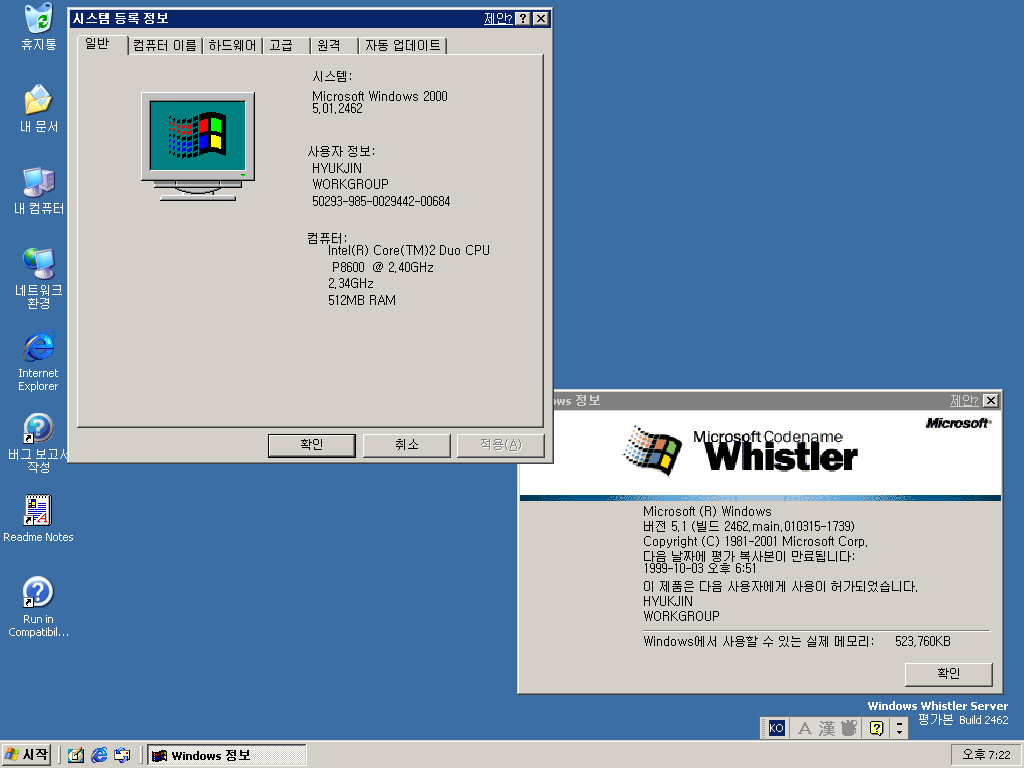Viewport: 1024px width, 768px height.
Task: Click 확인 in the Windows 정보 dialog
Action: pos(948,674)
